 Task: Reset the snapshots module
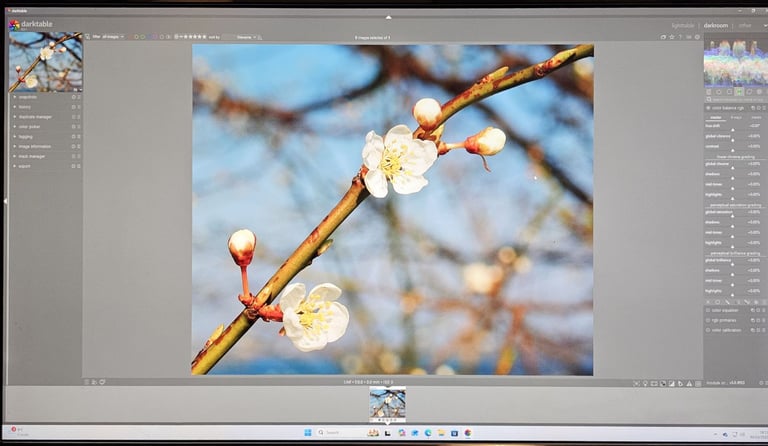point(73,97)
